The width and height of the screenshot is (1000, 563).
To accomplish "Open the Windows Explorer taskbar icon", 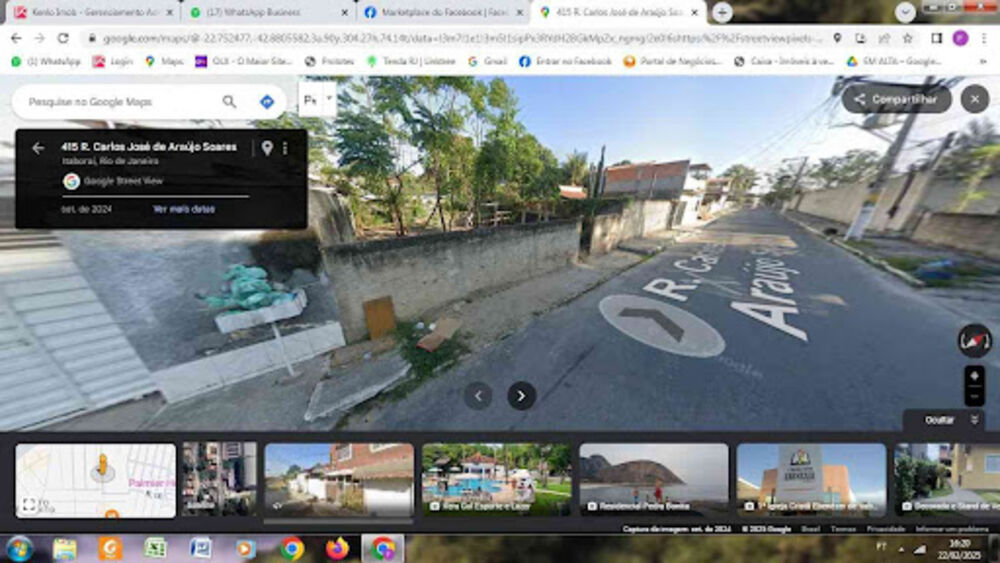I will 64,548.
